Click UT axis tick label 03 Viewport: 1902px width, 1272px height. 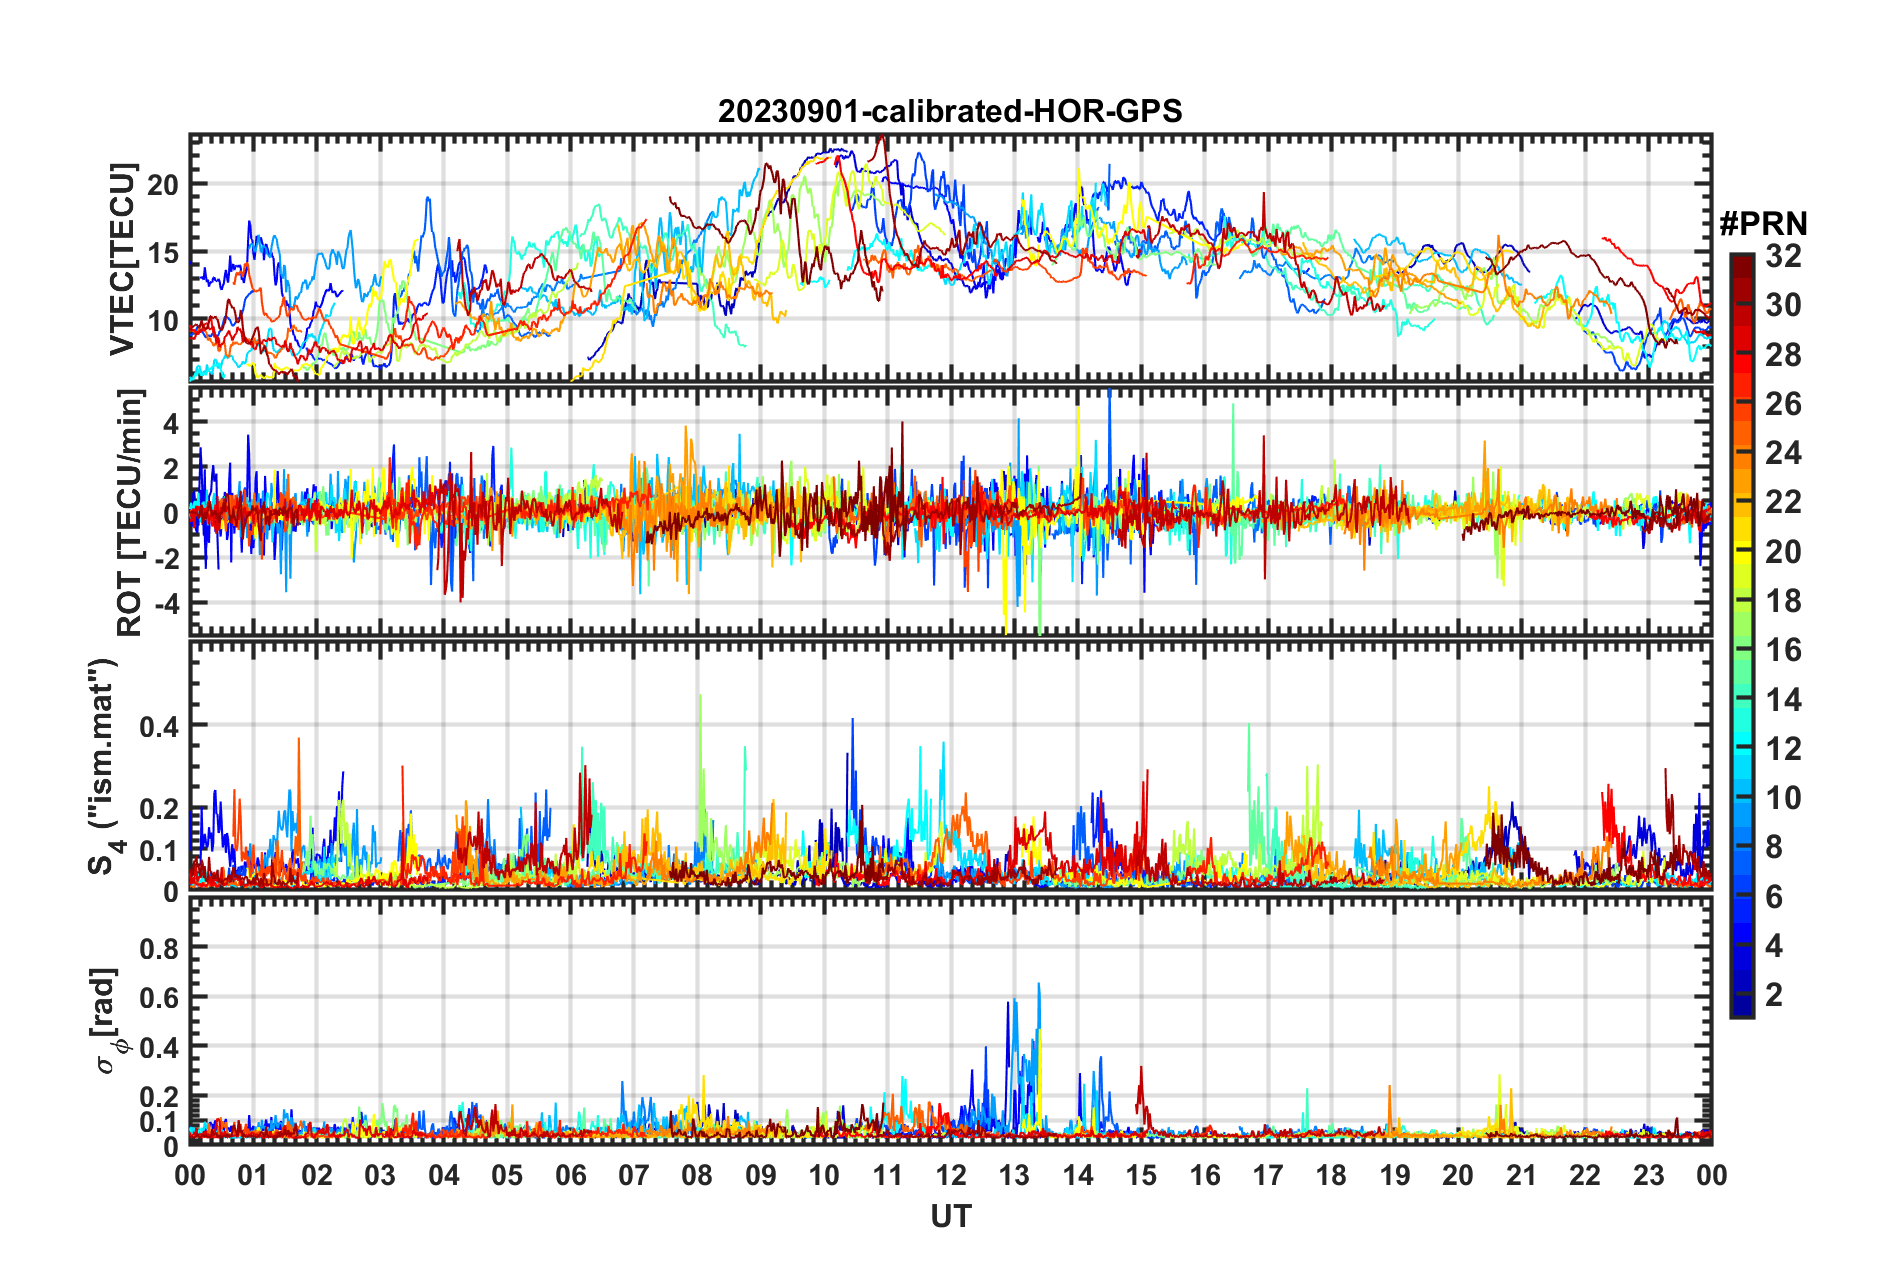(380, 1175)
